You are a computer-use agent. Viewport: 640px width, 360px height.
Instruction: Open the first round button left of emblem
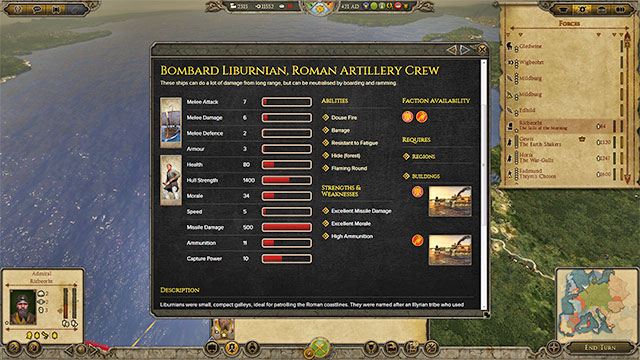point(211,348)
